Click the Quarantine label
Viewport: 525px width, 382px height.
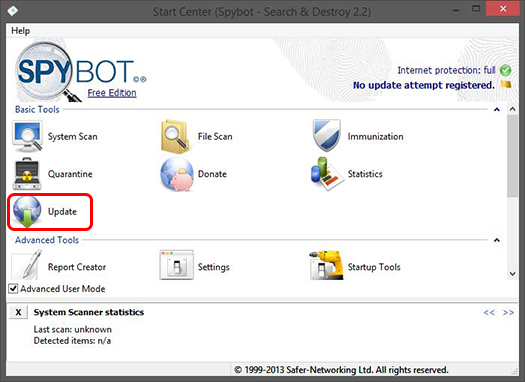[70, 174]
